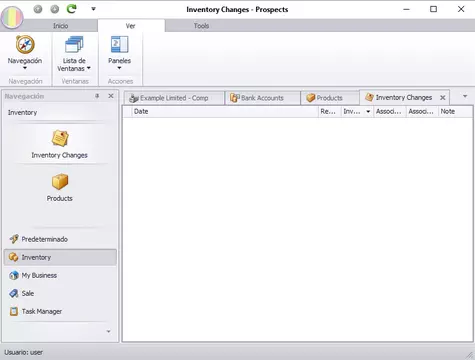Click the back navigation circle button
Viewport: 475px width, 360px height.
click(38, 9)
